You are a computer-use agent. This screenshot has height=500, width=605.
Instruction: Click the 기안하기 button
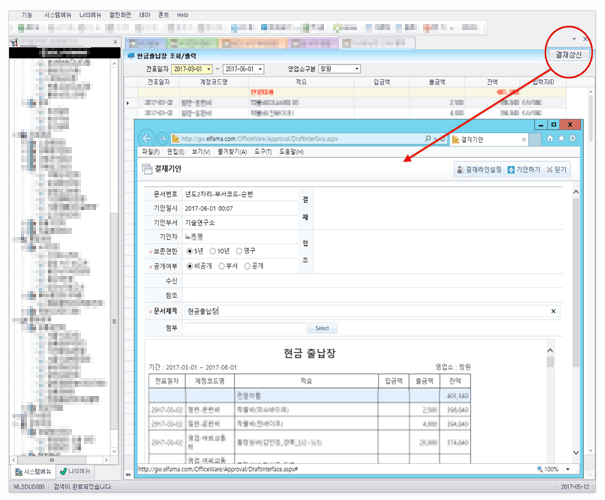(x=524, y=169)
